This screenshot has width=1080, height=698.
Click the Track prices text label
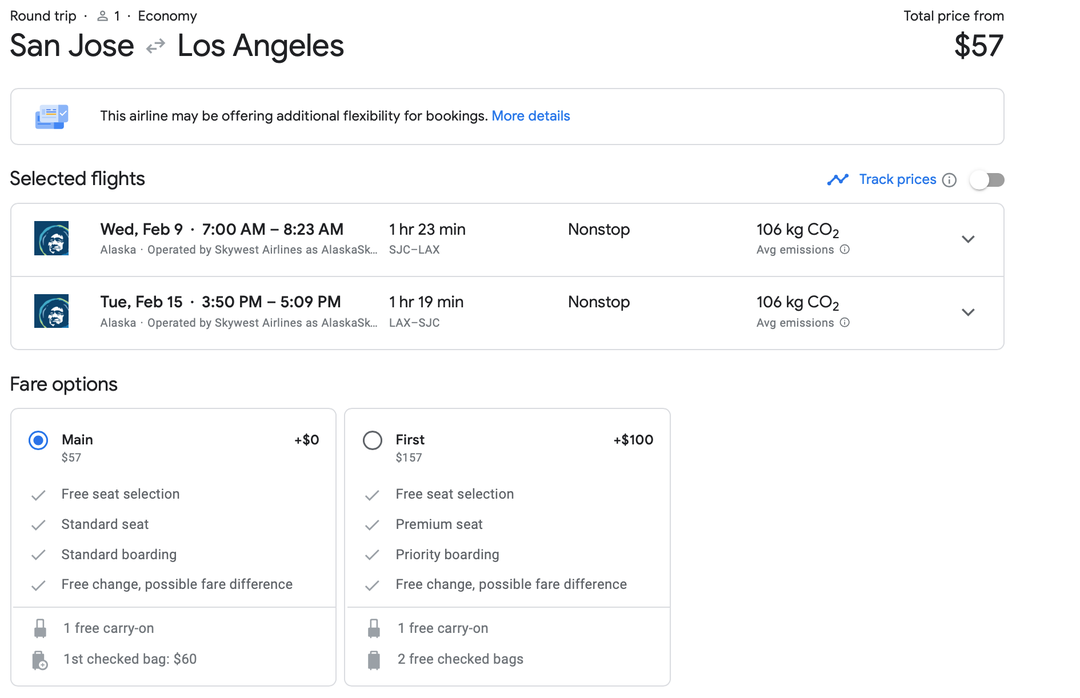pos(899,179)
